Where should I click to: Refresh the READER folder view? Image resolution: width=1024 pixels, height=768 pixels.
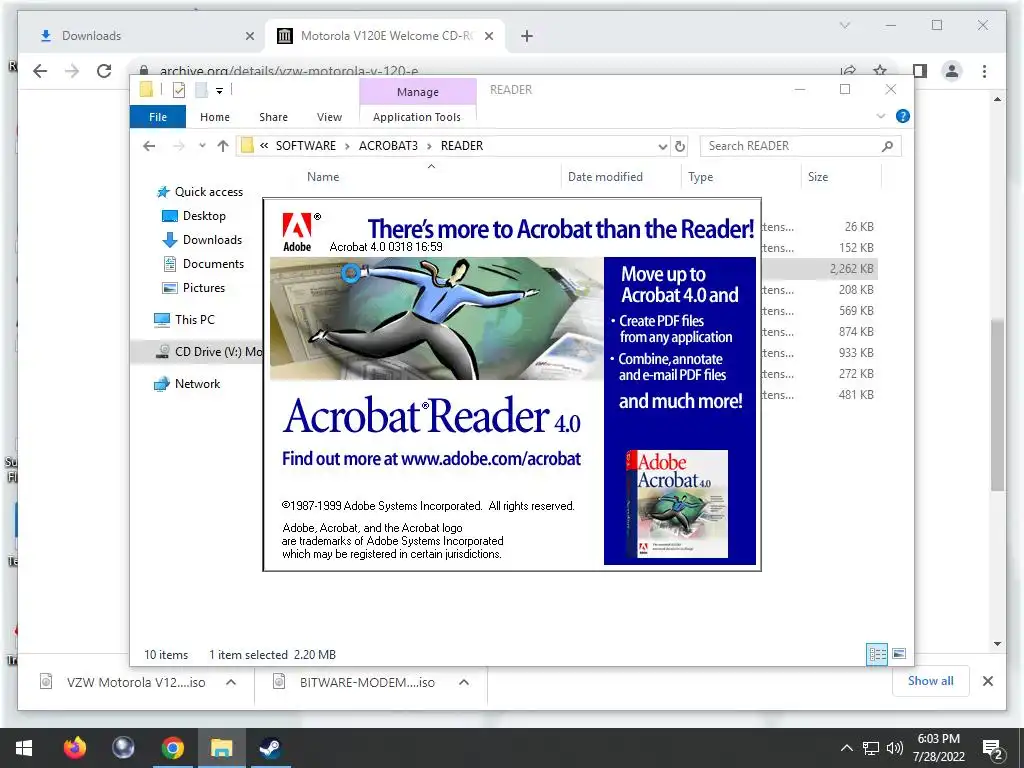tap(680, 146)
